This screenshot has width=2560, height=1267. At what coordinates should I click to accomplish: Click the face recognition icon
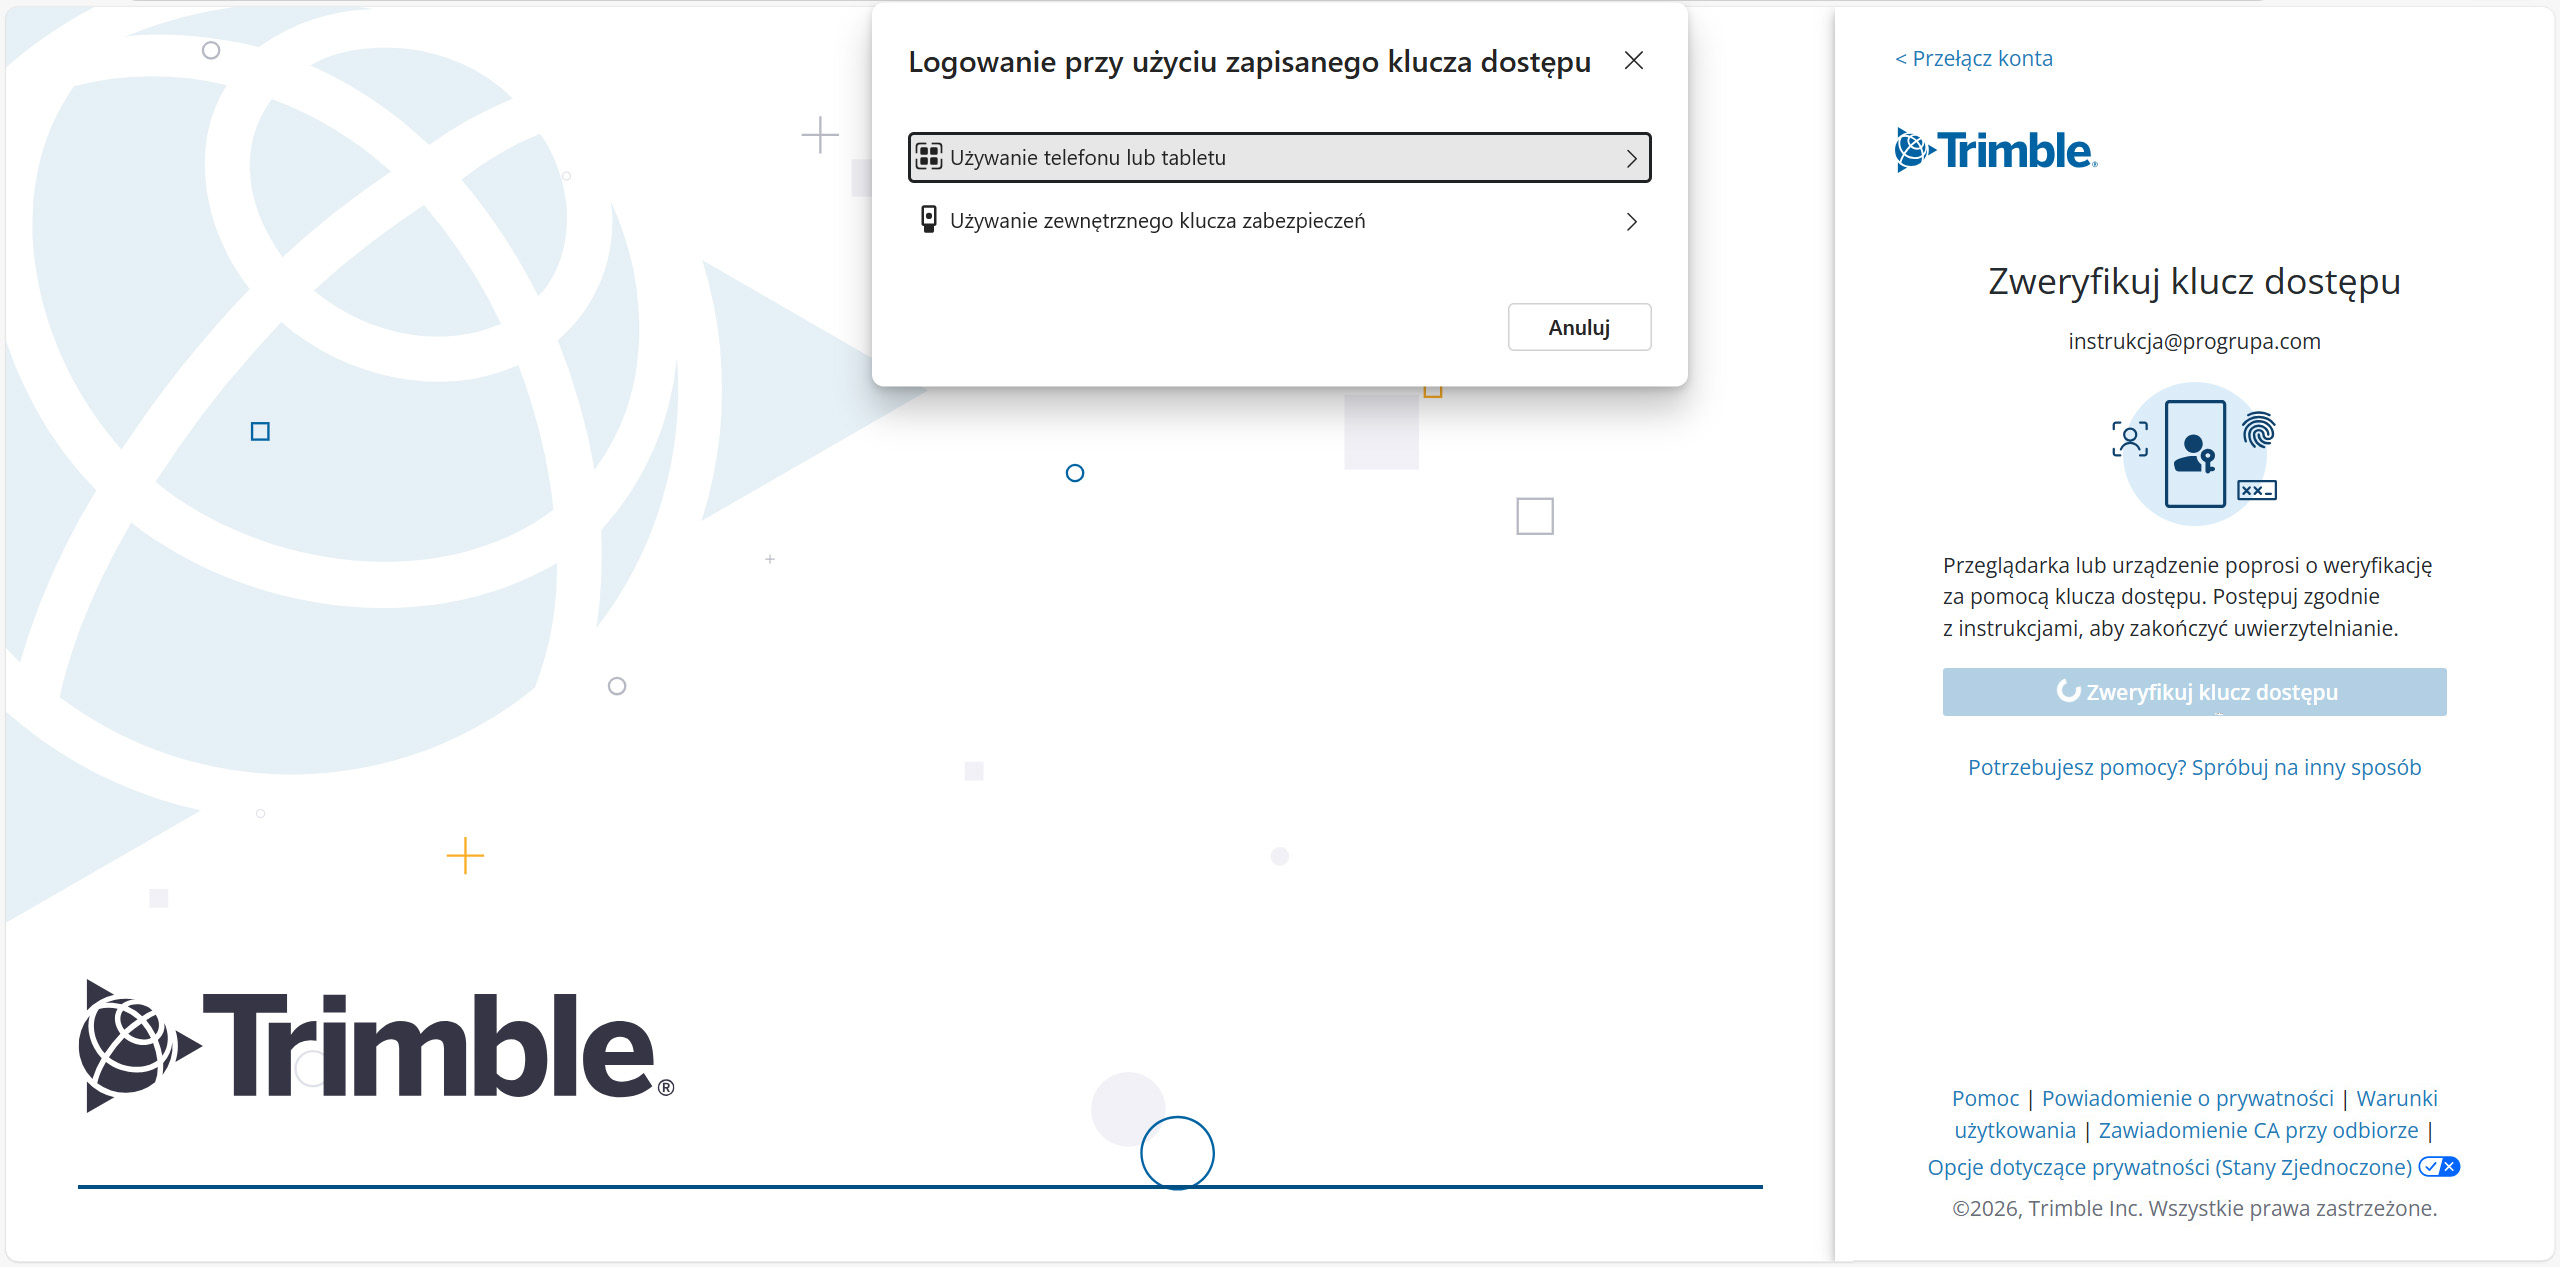[2129, 439]
